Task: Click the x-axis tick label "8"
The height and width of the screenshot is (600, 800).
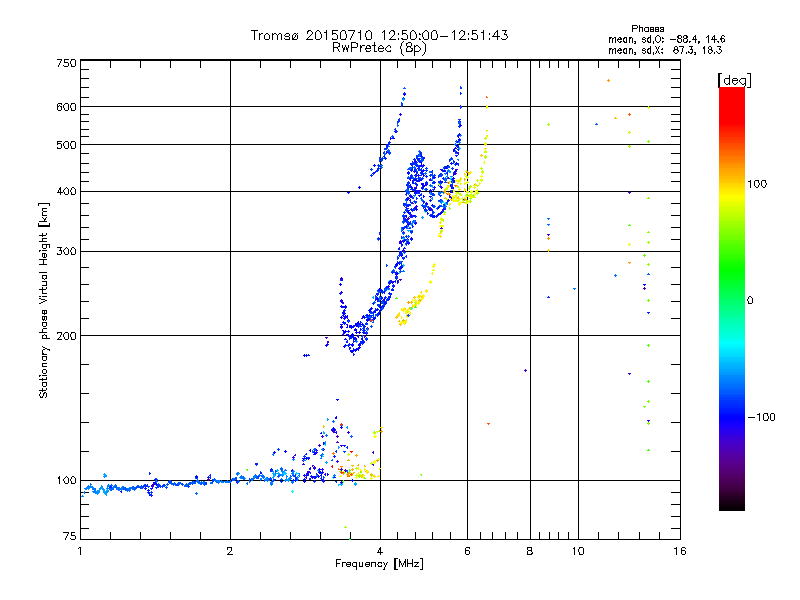Action: coord(530,551)
